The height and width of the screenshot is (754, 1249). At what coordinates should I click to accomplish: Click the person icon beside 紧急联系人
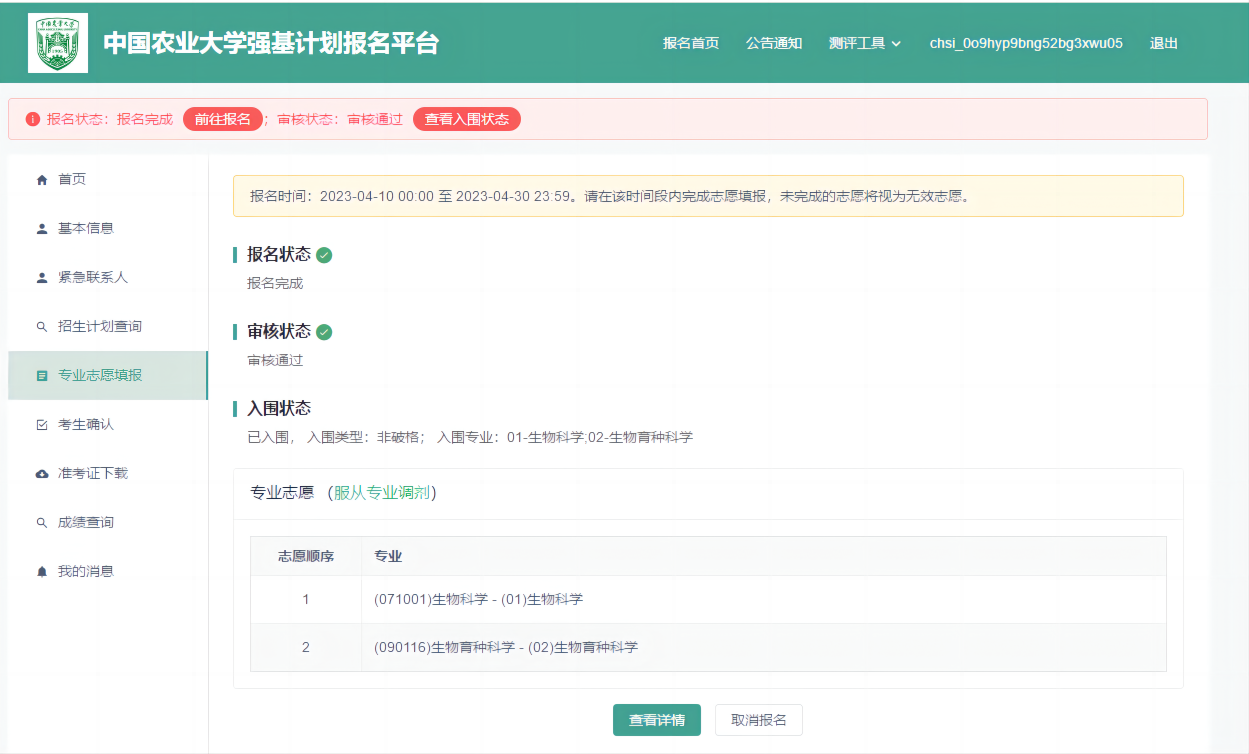tap(42, 278)
